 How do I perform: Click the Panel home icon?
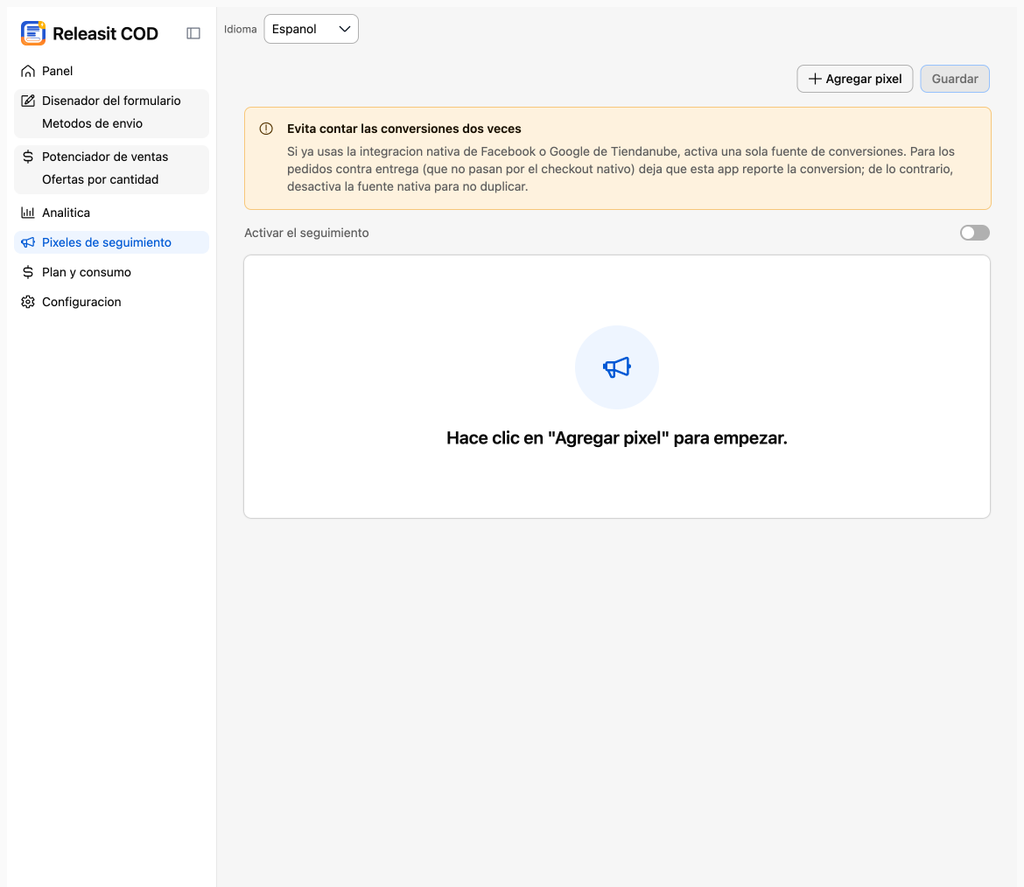[27, 71]
